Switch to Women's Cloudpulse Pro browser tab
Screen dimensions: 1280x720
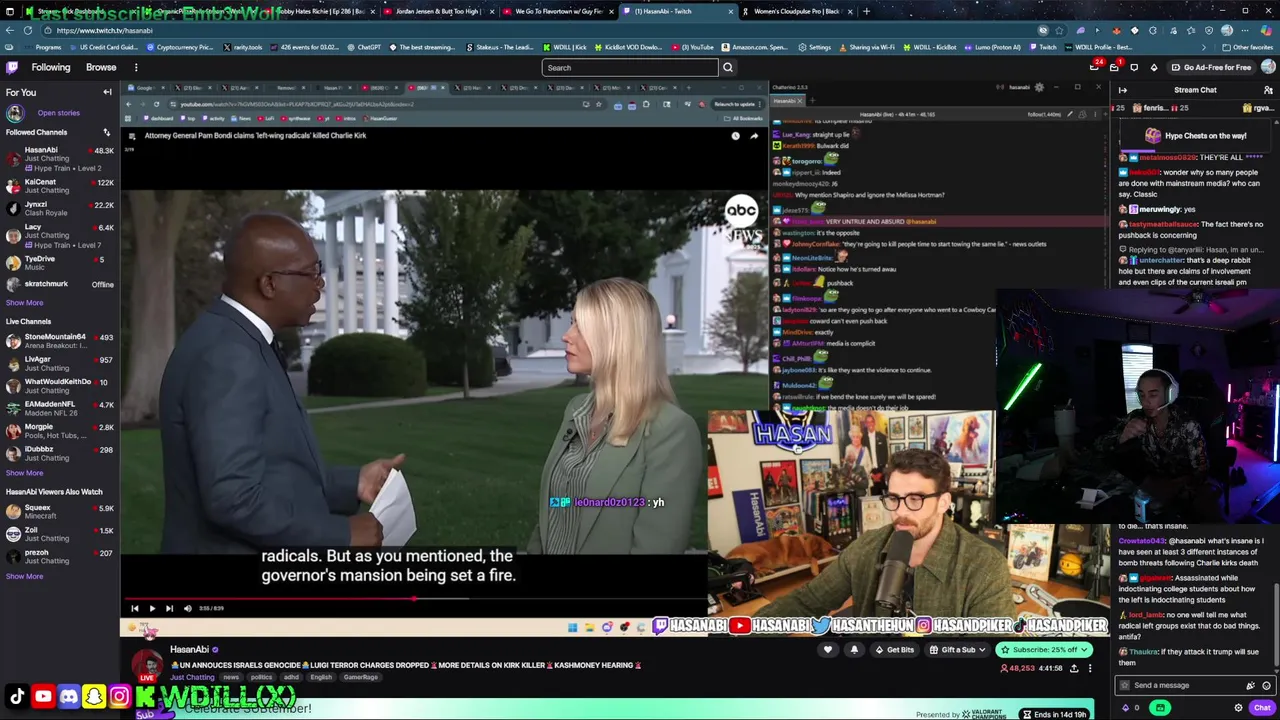tap(797, 11)
